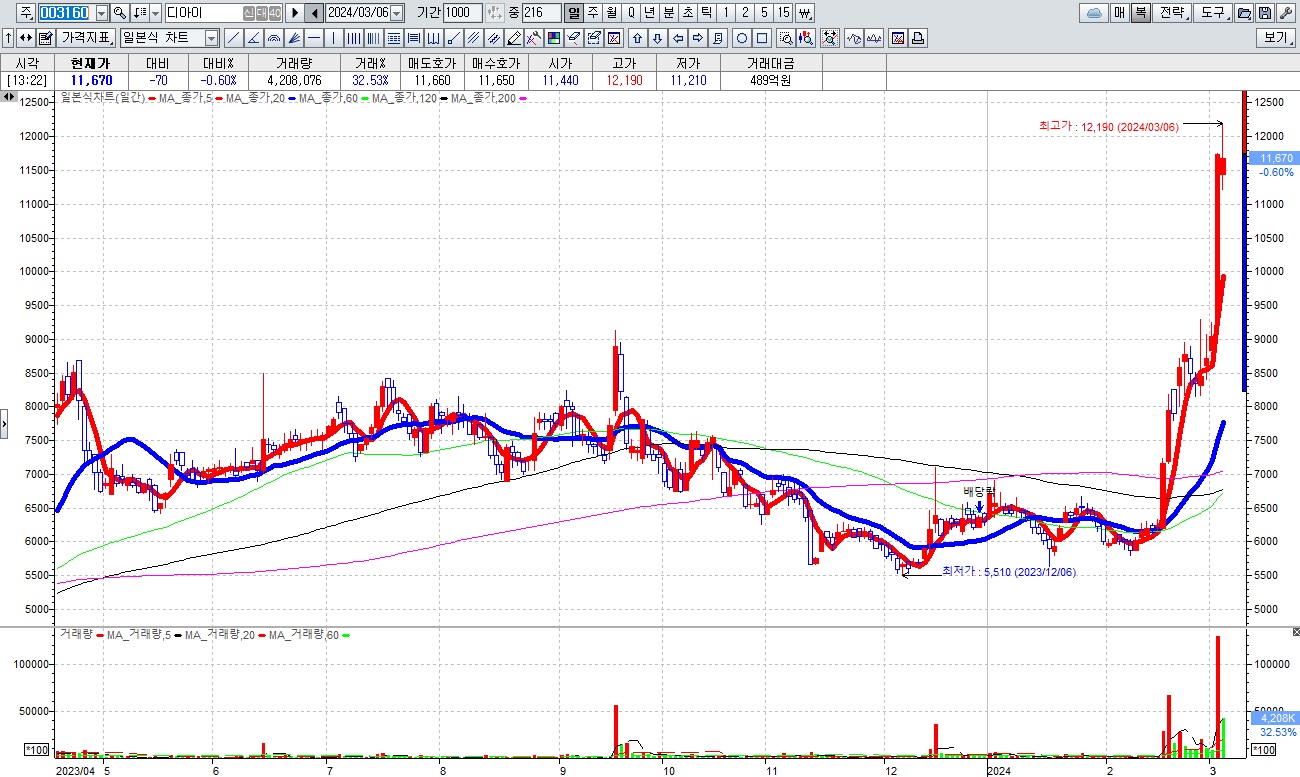Expand the 전략 strategy menu

point(1173,13)
